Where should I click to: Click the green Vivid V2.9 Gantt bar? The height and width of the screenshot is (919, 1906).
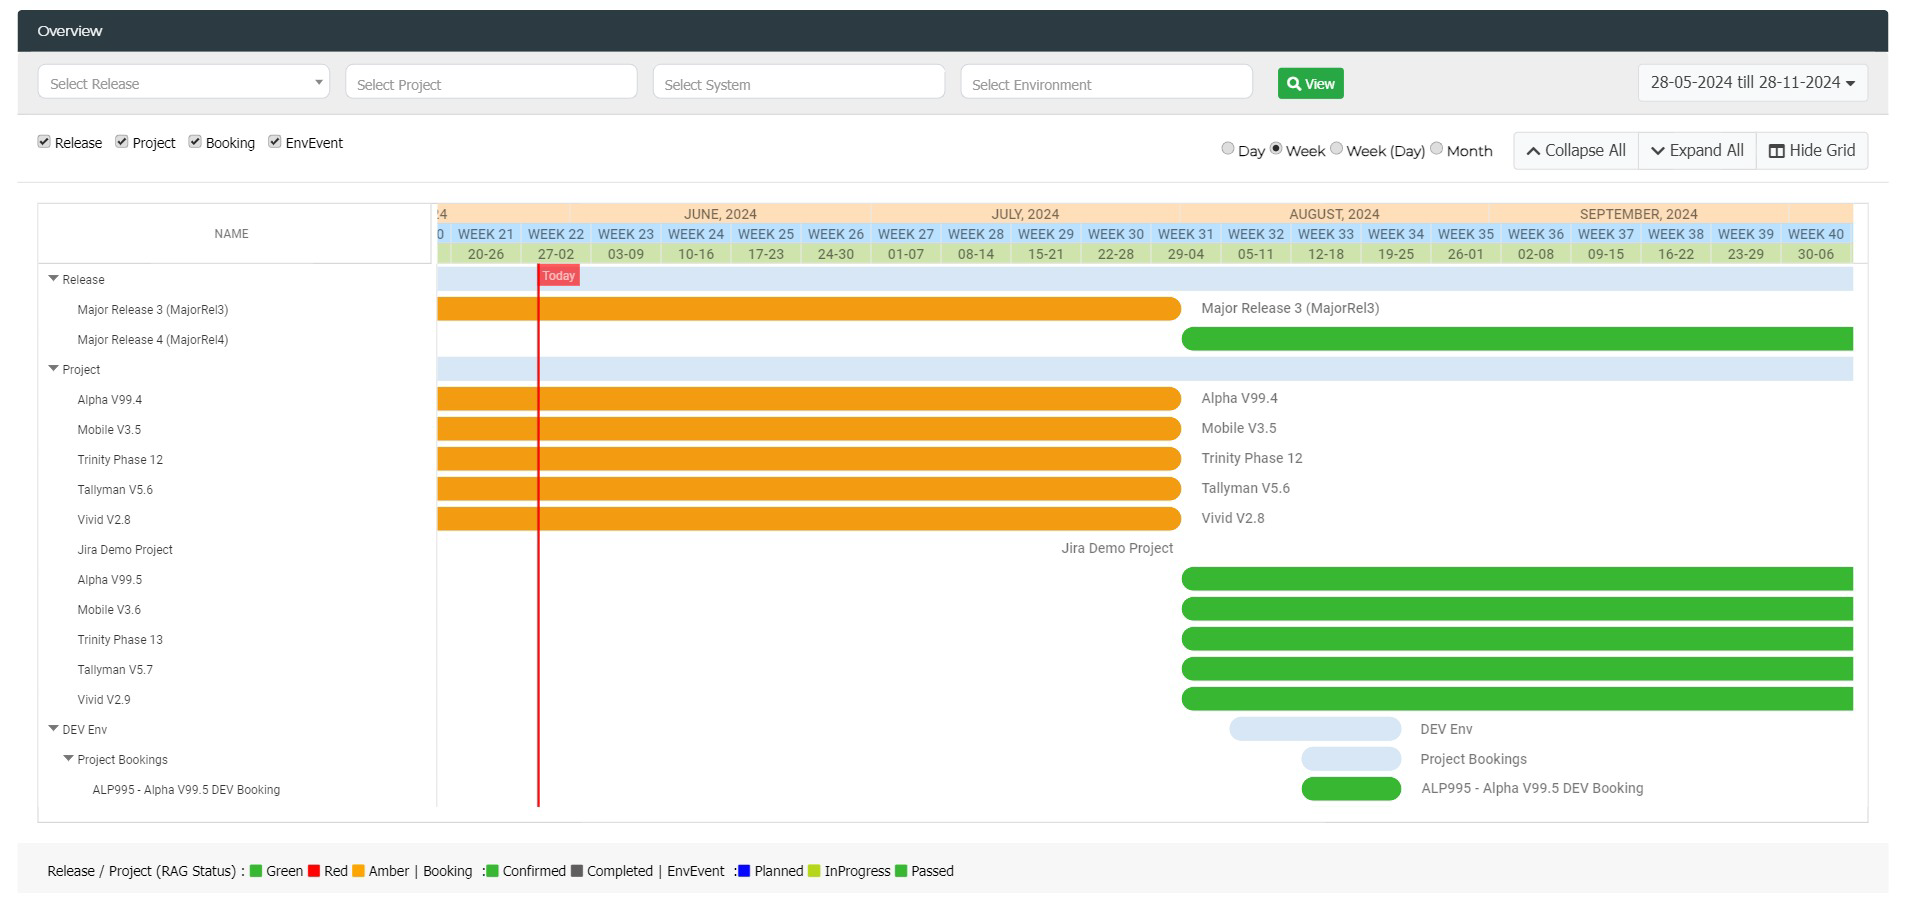pyautogui.click(x=1517, y=699)
